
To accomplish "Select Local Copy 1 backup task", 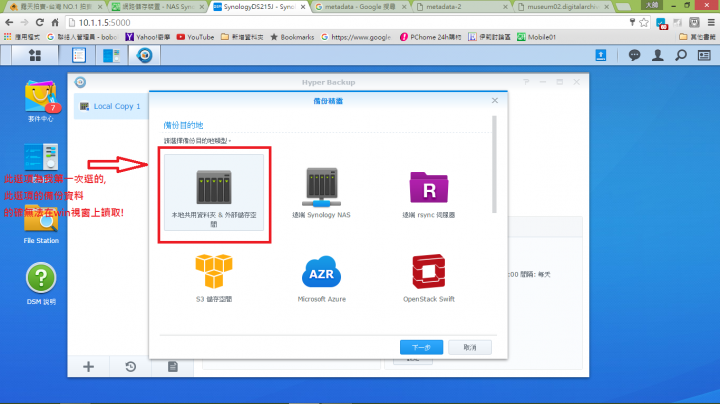I will click(111, 107).
